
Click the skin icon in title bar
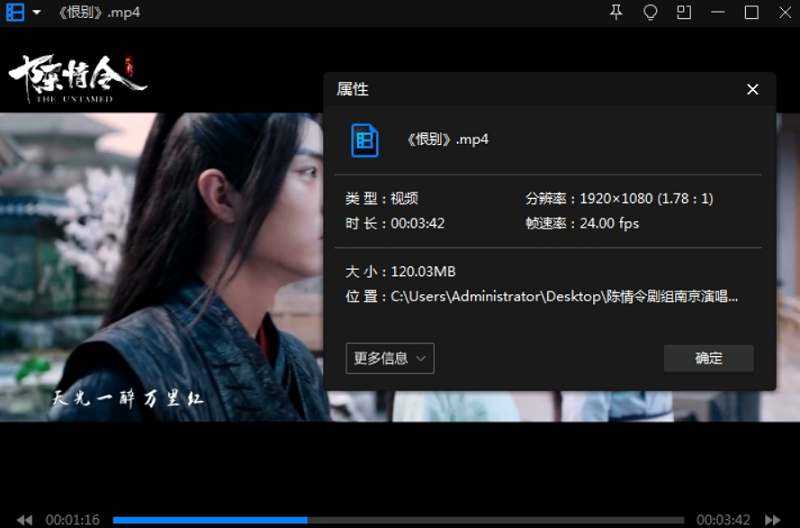[x=650, y=12]
